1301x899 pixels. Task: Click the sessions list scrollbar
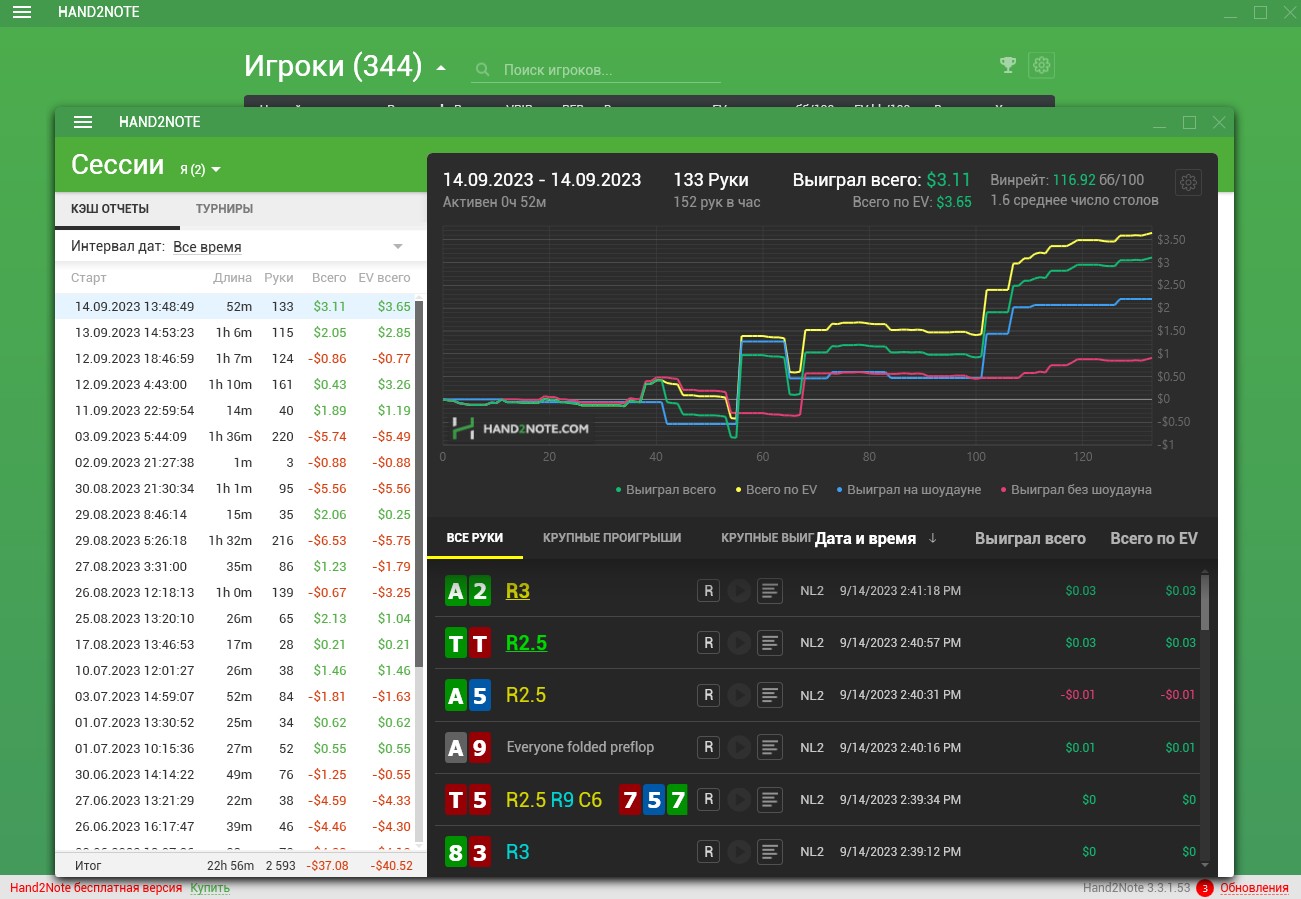click(x=420, y=484)
